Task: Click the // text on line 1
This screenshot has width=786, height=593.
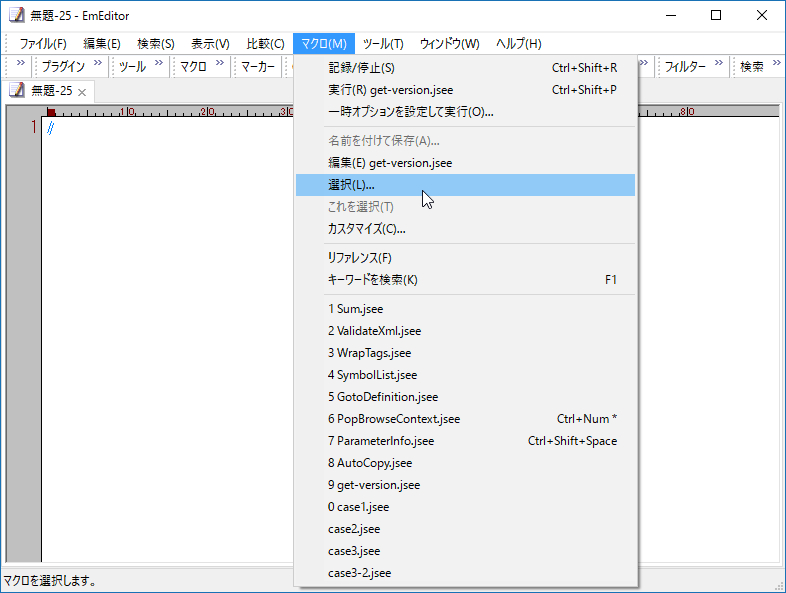Action: tap(51, 128)
